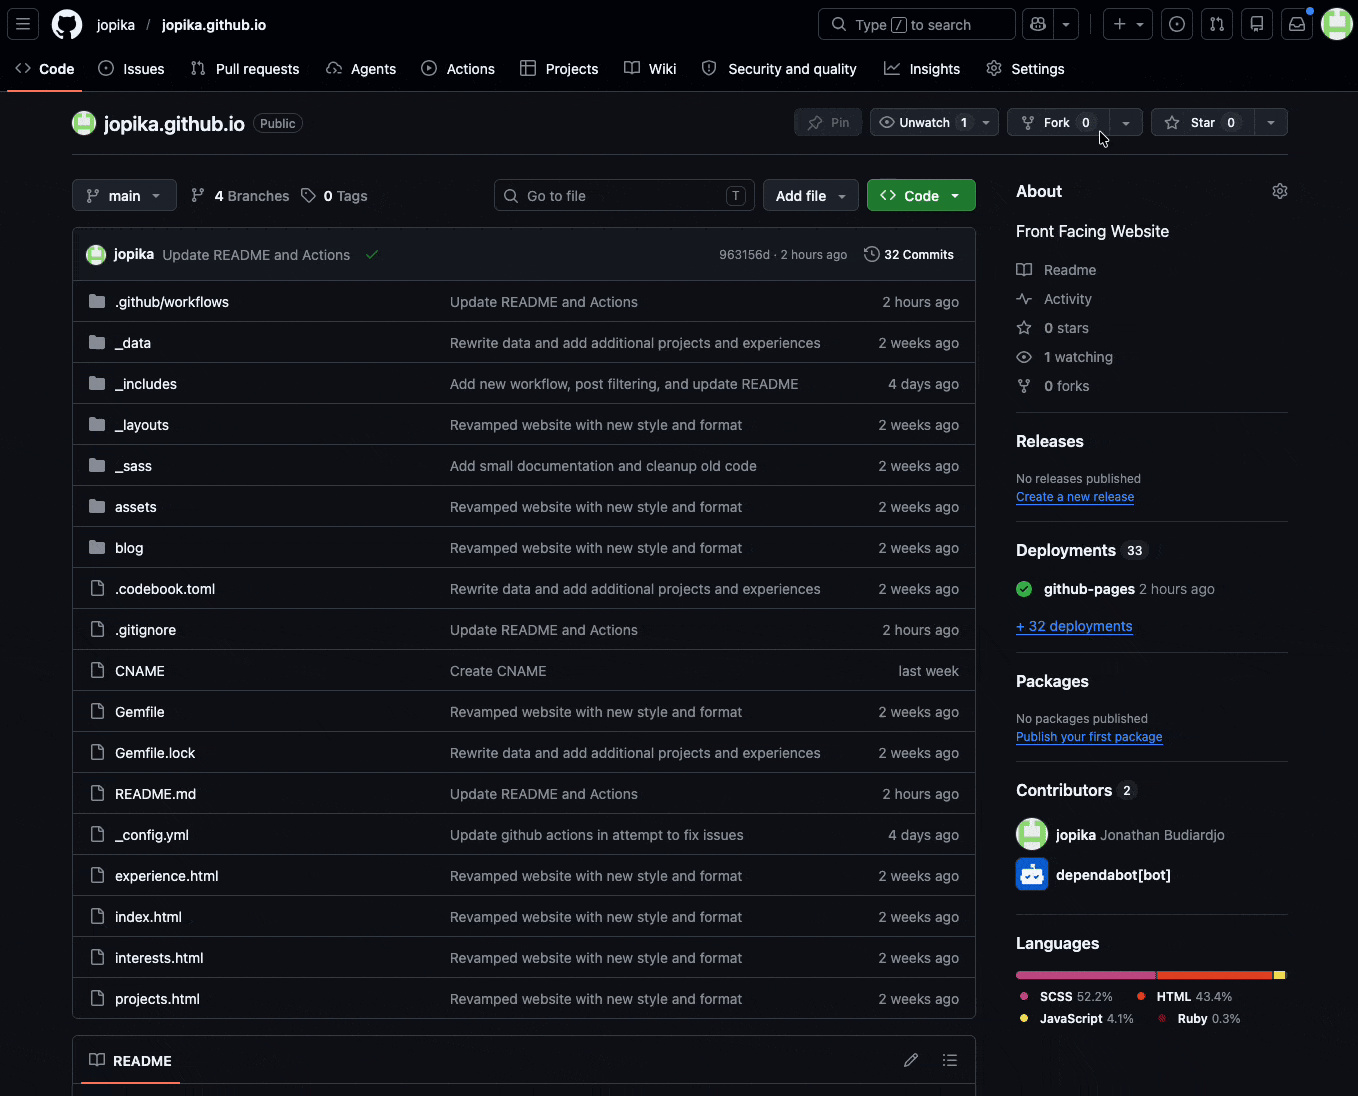
Task: Expand the Star lists dropdown arrow
Action: 1271,123
